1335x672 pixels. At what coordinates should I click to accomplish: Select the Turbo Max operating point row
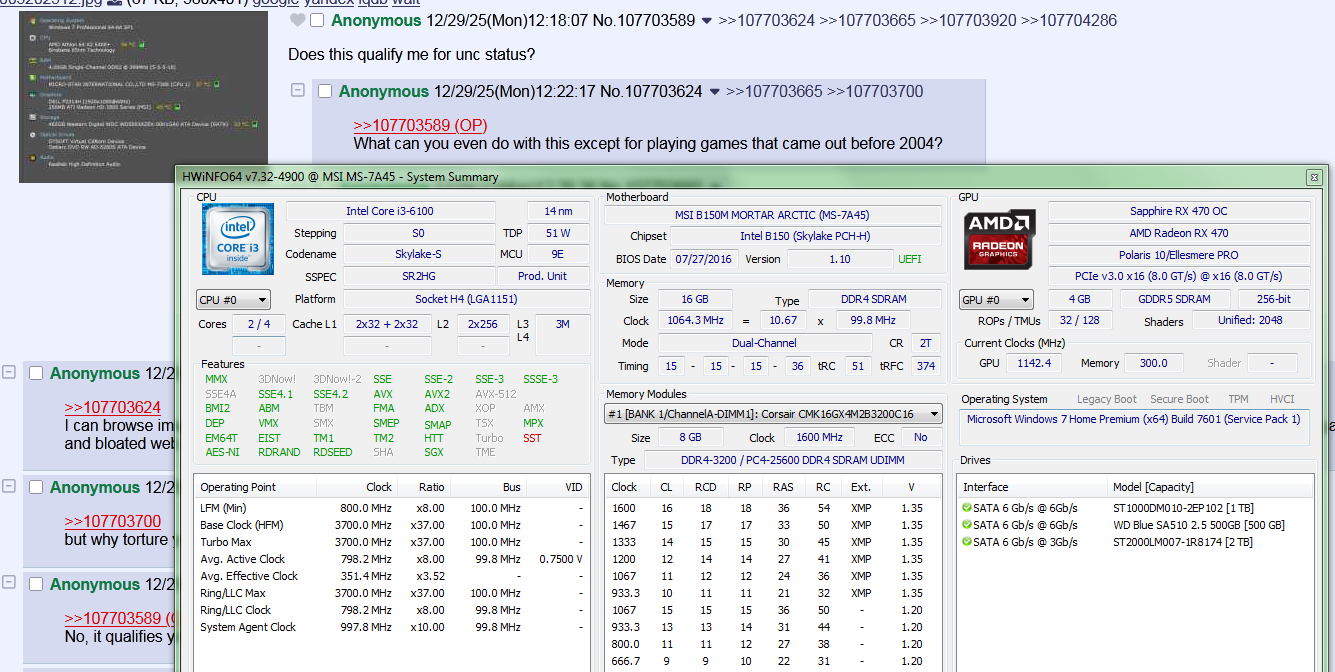click(391, 542)
